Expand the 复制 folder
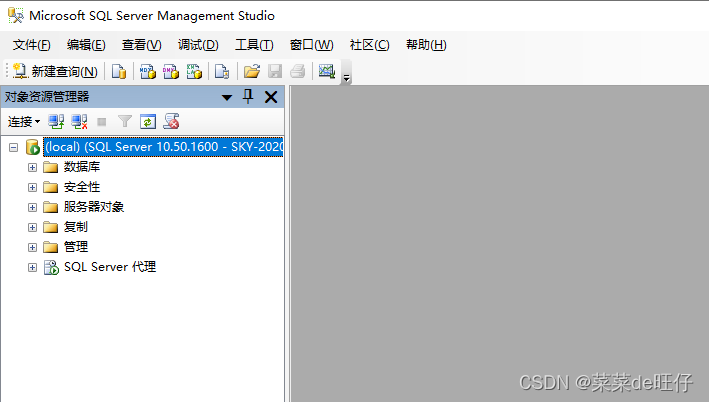Image resolution: width=709 pixels, height=402 pixels. click(x=32, y=227)
